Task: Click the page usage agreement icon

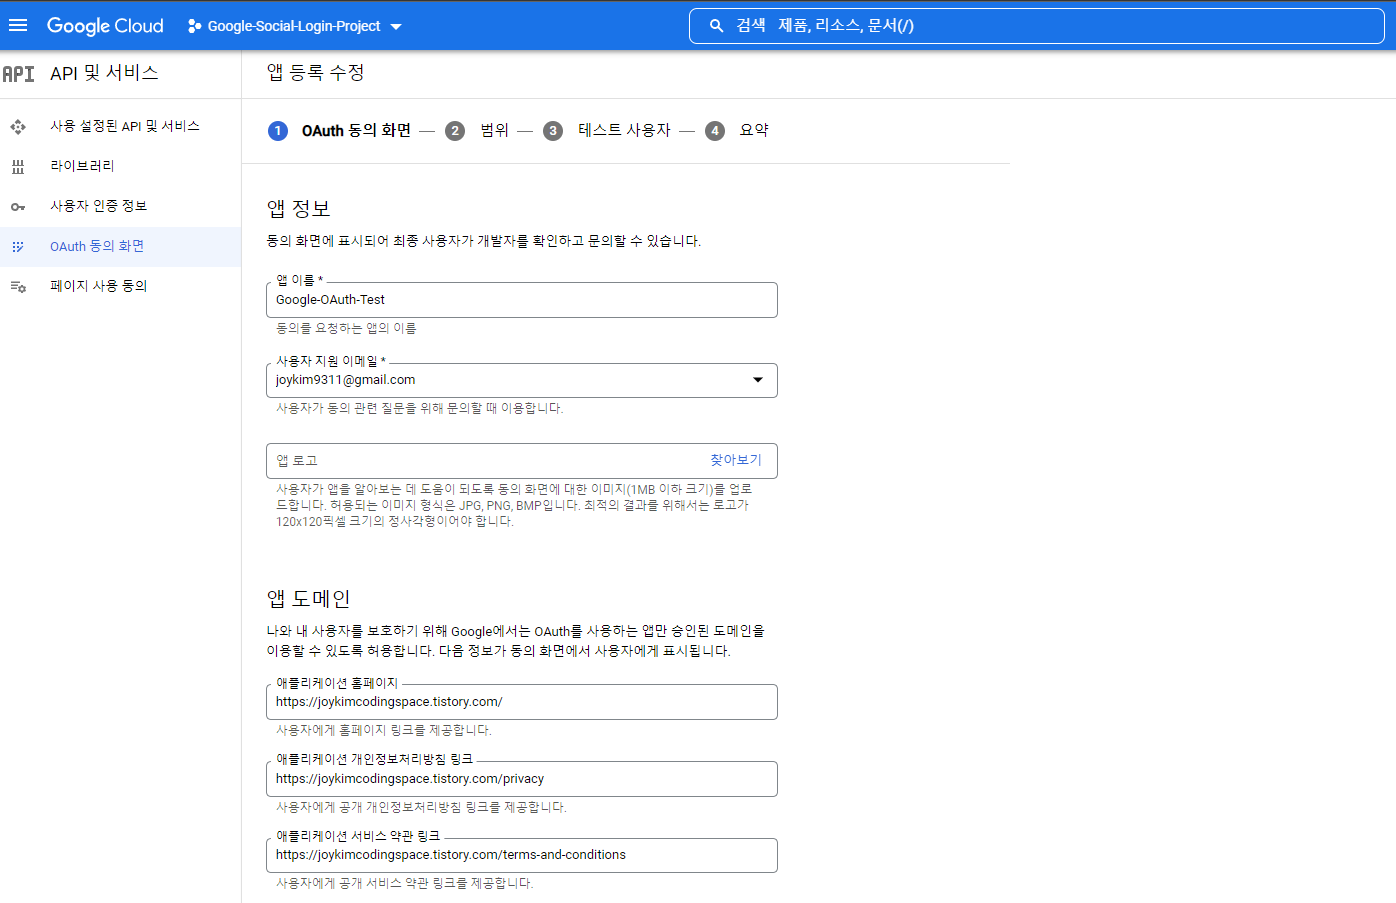Action: pos(18,286)
